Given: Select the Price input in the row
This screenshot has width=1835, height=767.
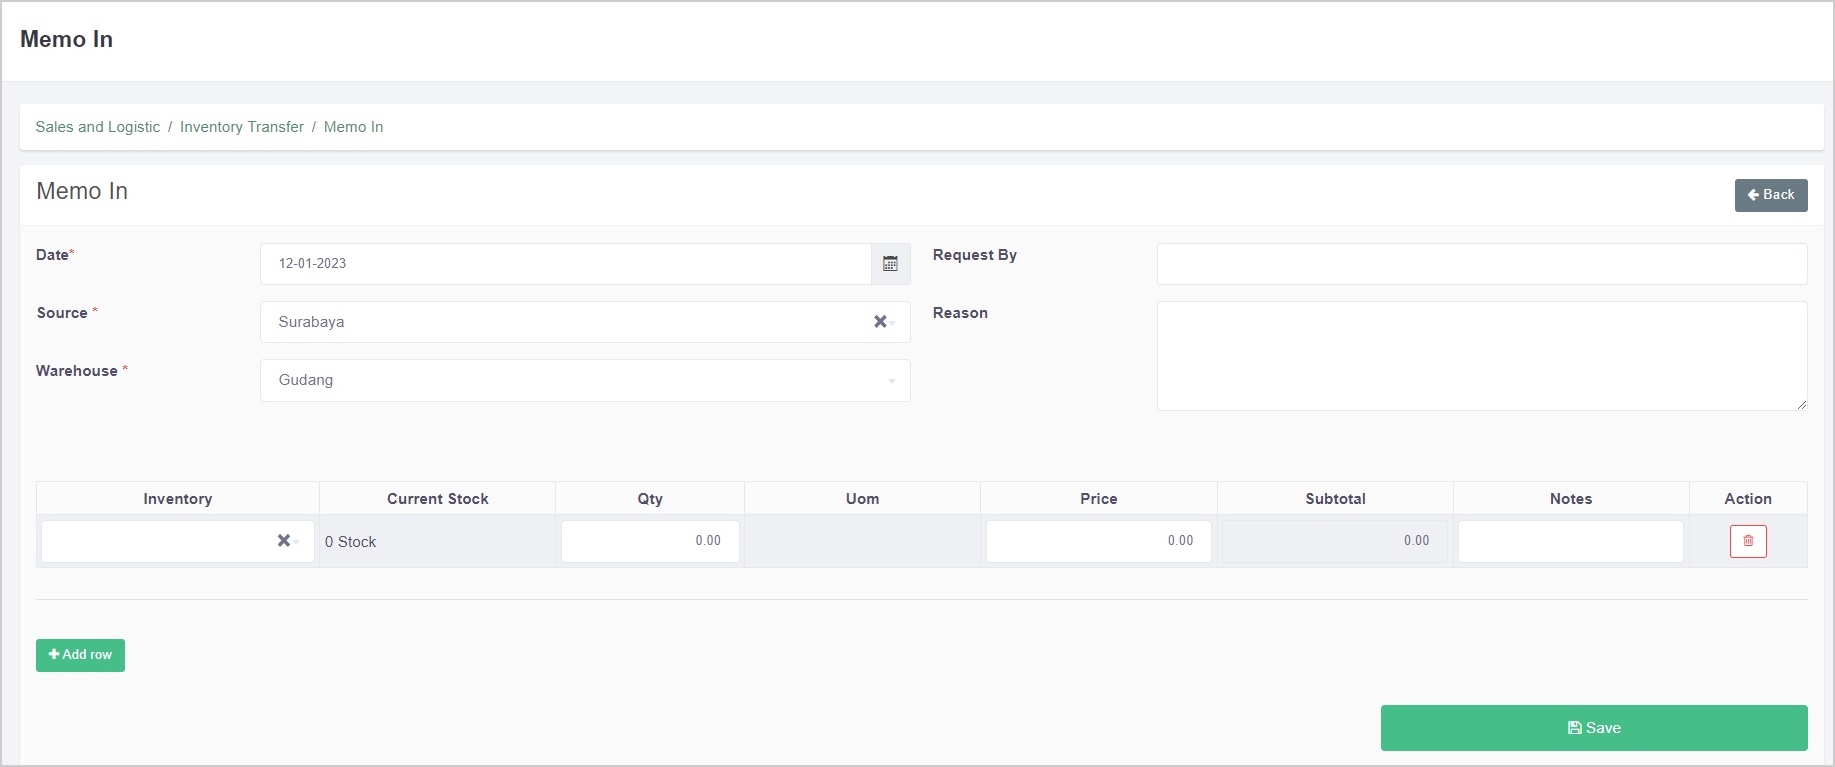Looking at the screenshot, I should click(1098, 541).
